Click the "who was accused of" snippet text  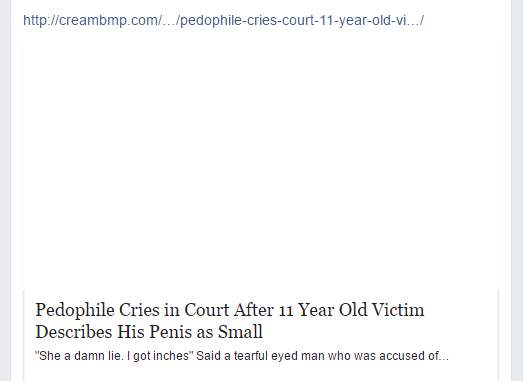pos(384,356)
